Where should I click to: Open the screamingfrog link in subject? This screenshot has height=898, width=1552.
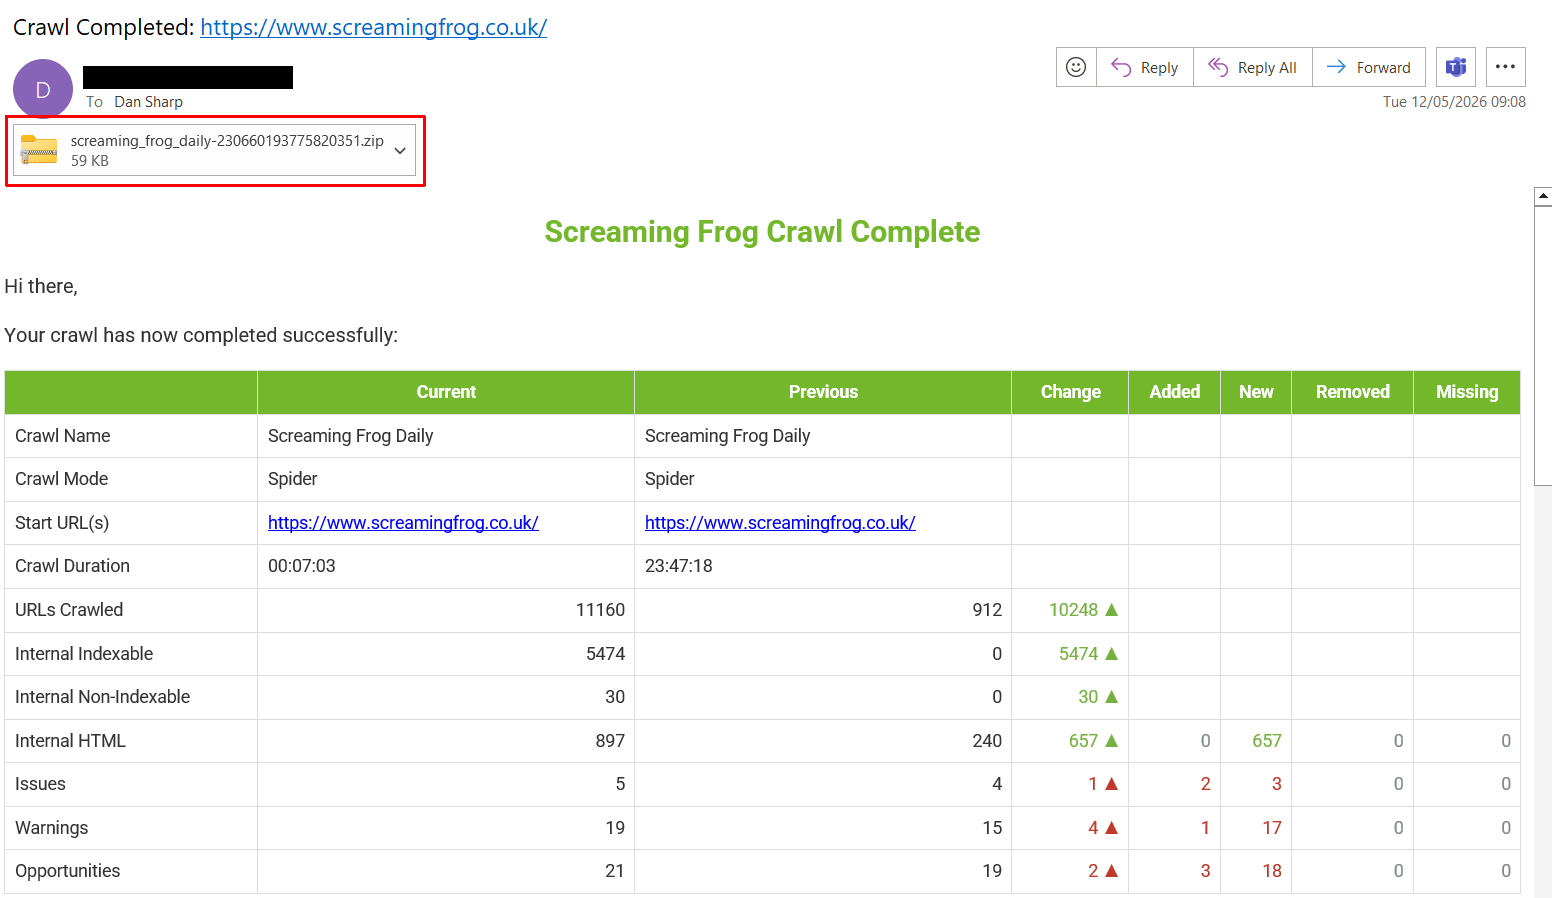coord(373,27)
